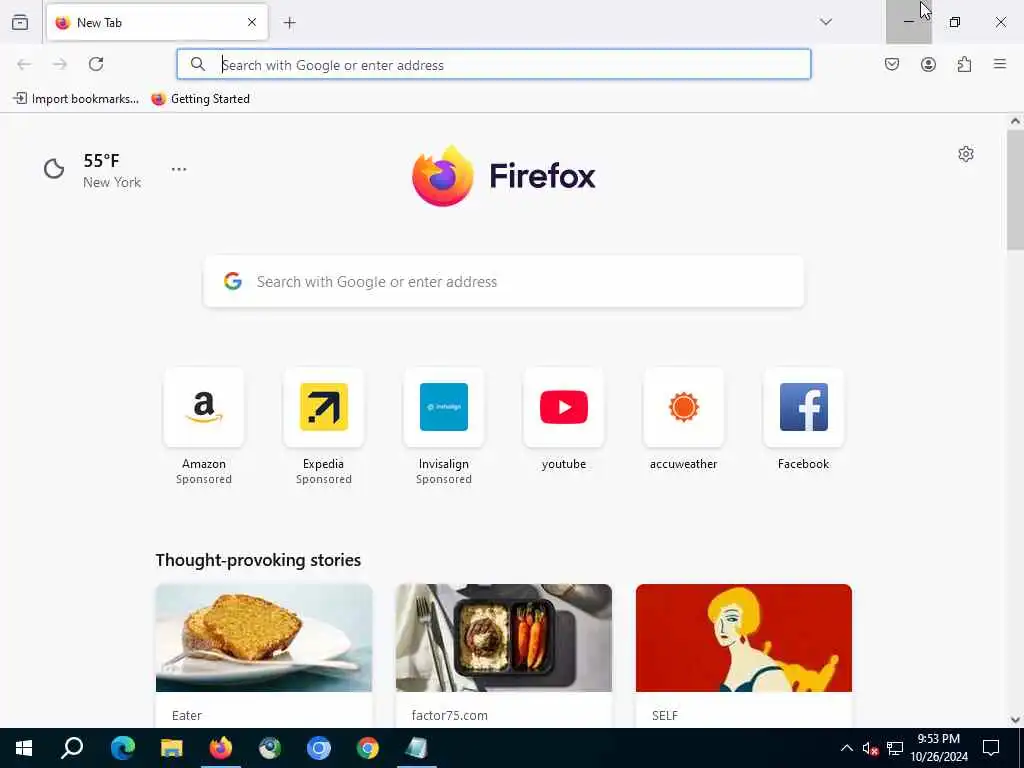The width and height of the screenshot is (1024, 768).
Task: Open the Getting Started bookmark
Action: pyautogui.click(x=200, y=99)
